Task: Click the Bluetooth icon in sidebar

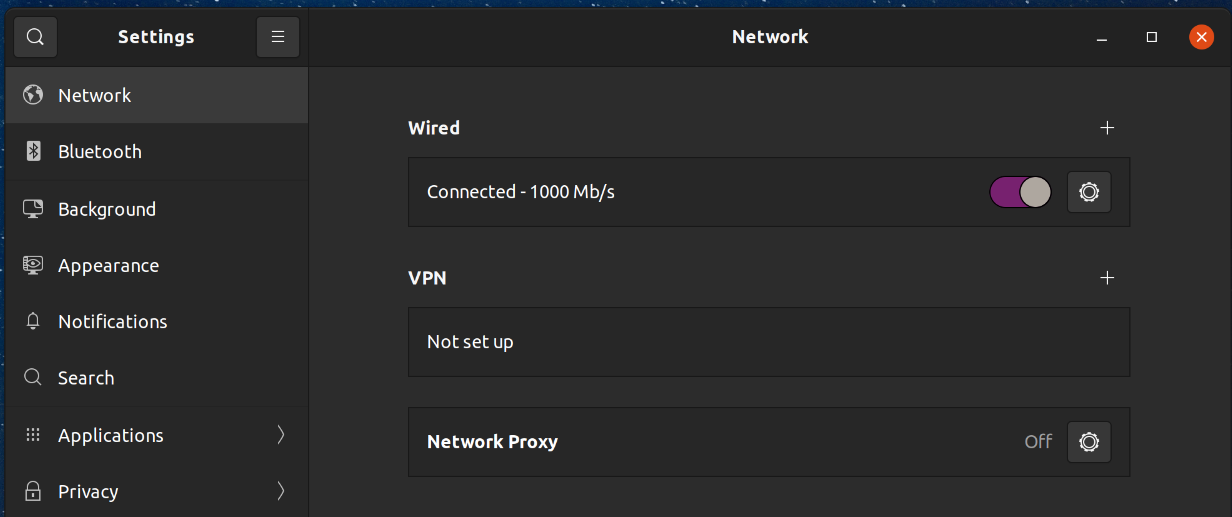Action: point(33,152)
